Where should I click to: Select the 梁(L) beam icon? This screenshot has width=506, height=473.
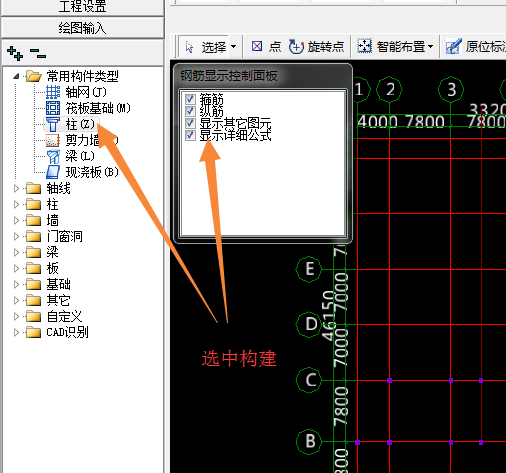point(53,156)
